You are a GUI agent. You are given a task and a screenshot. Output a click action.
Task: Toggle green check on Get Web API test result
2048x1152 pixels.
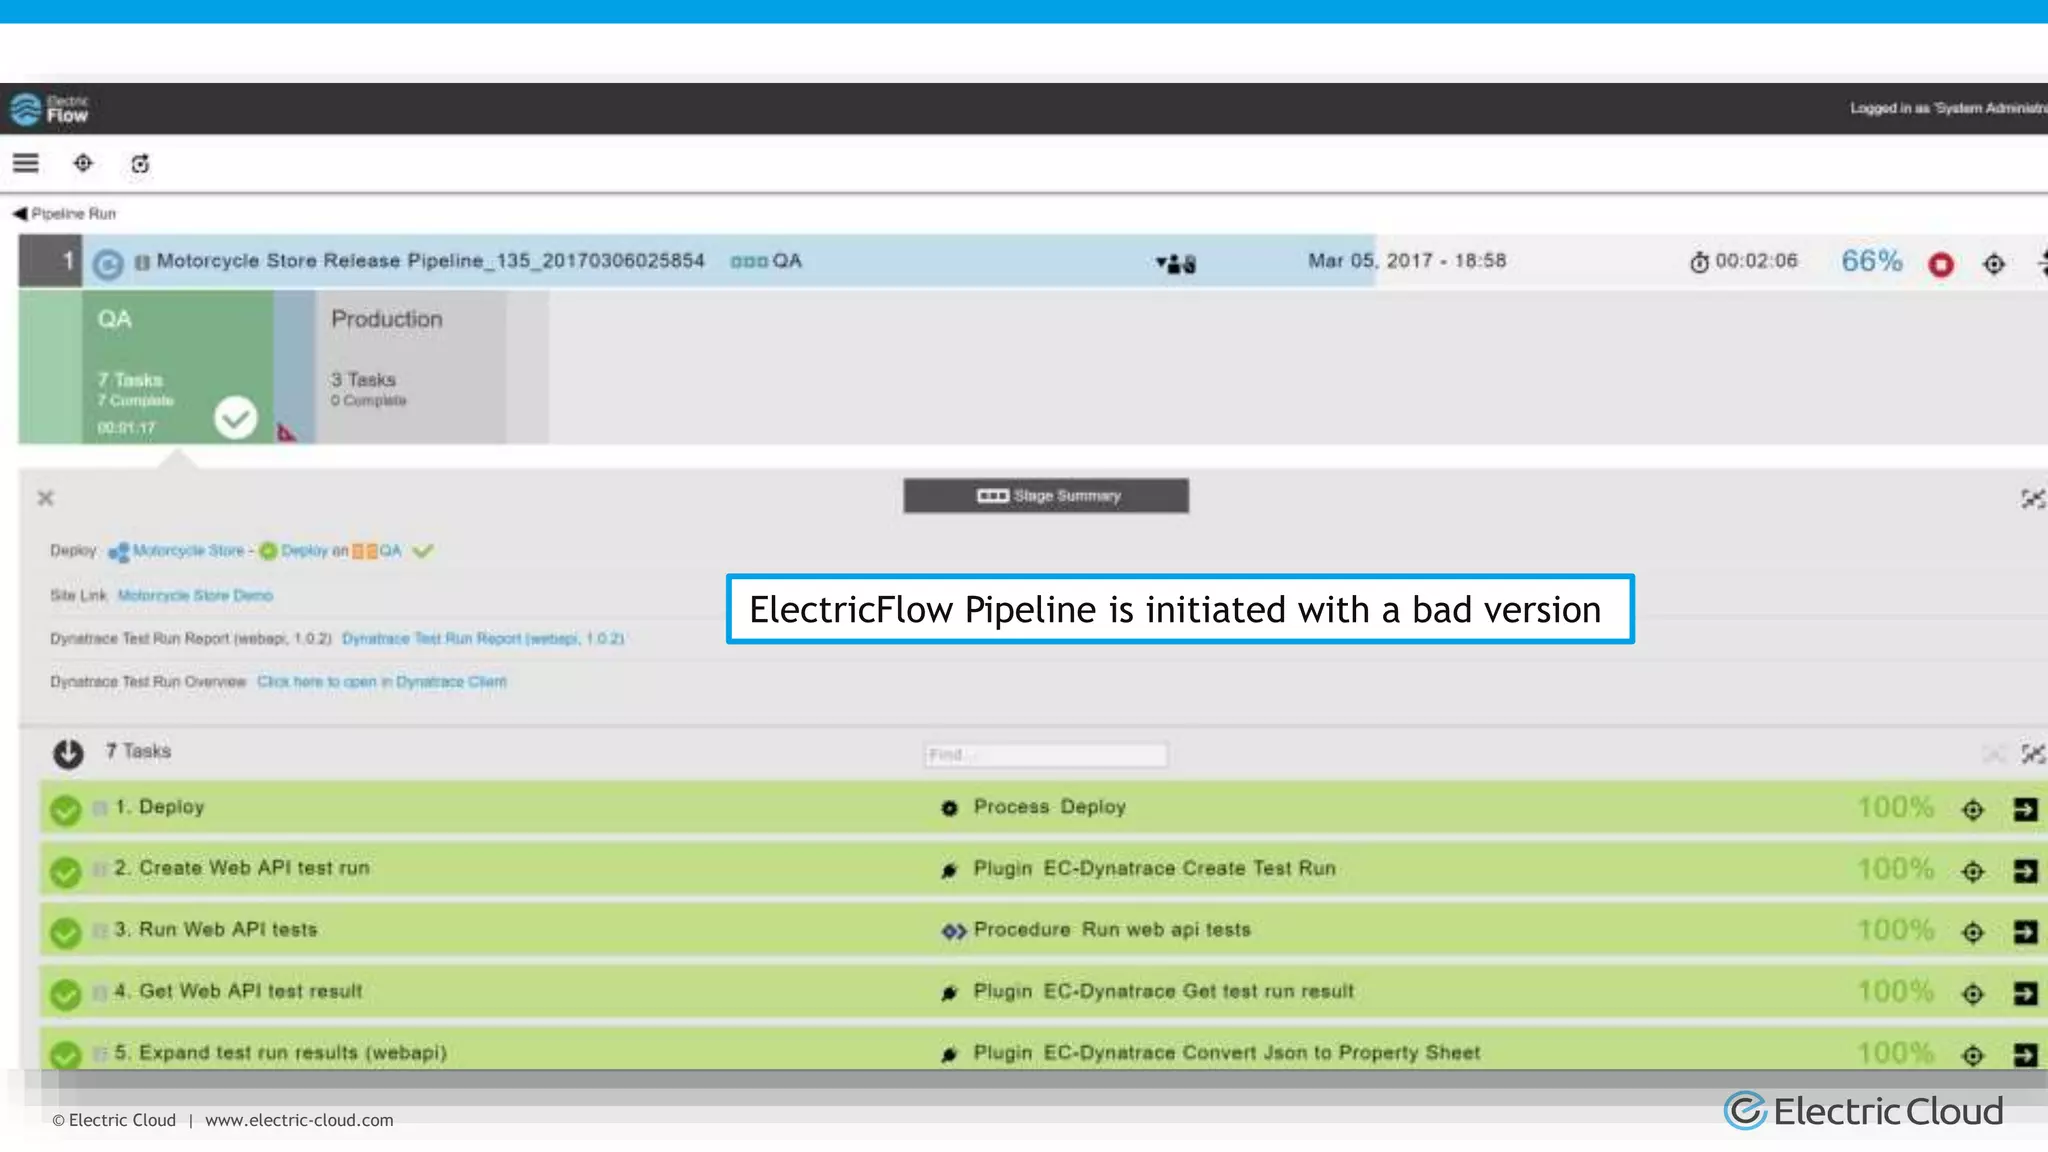[x=66, y=994]
